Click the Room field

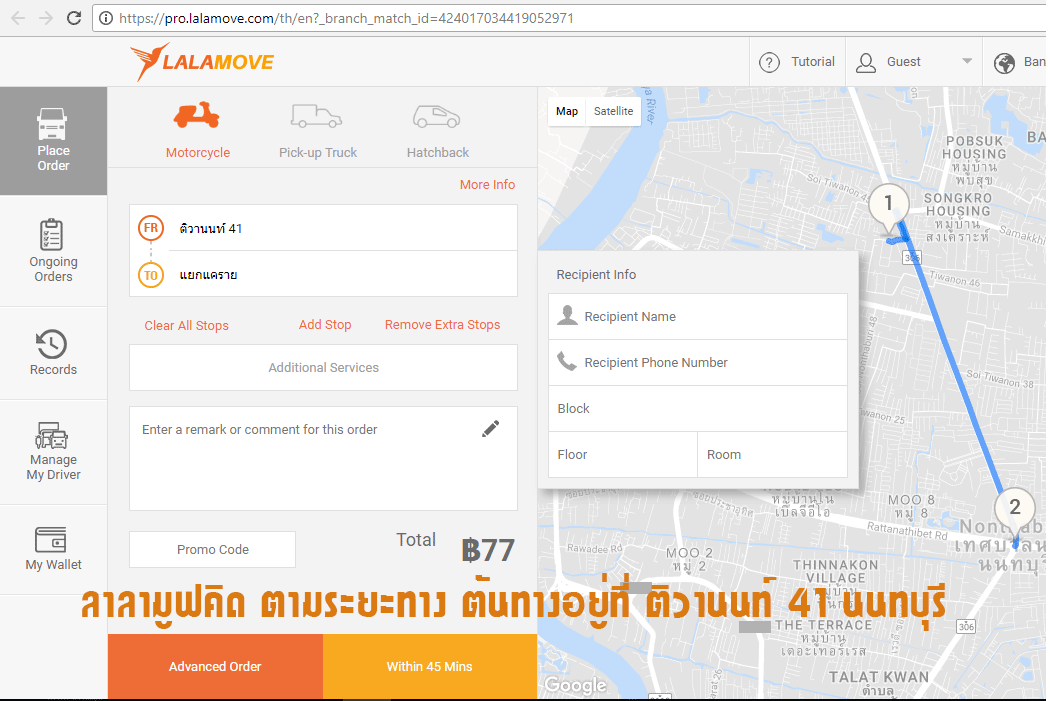coord(773,455)
